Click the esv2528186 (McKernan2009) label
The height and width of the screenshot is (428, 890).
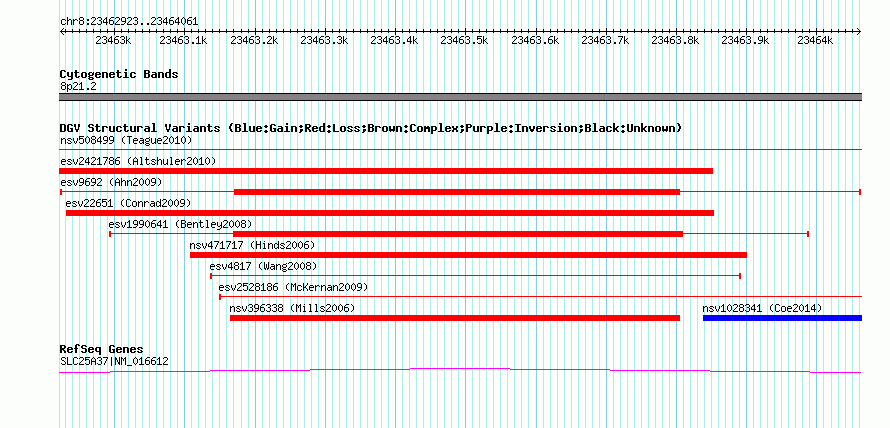point(293,287)
